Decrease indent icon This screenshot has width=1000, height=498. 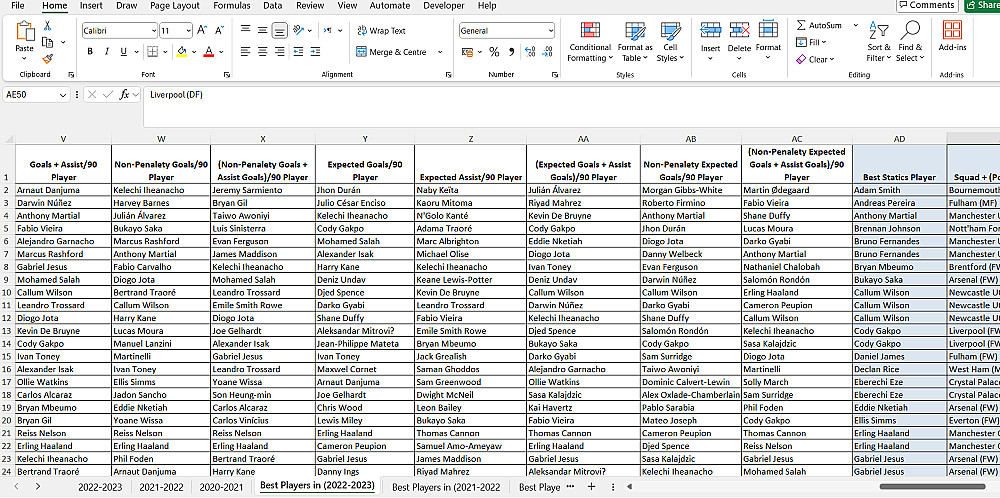[299, 52]
